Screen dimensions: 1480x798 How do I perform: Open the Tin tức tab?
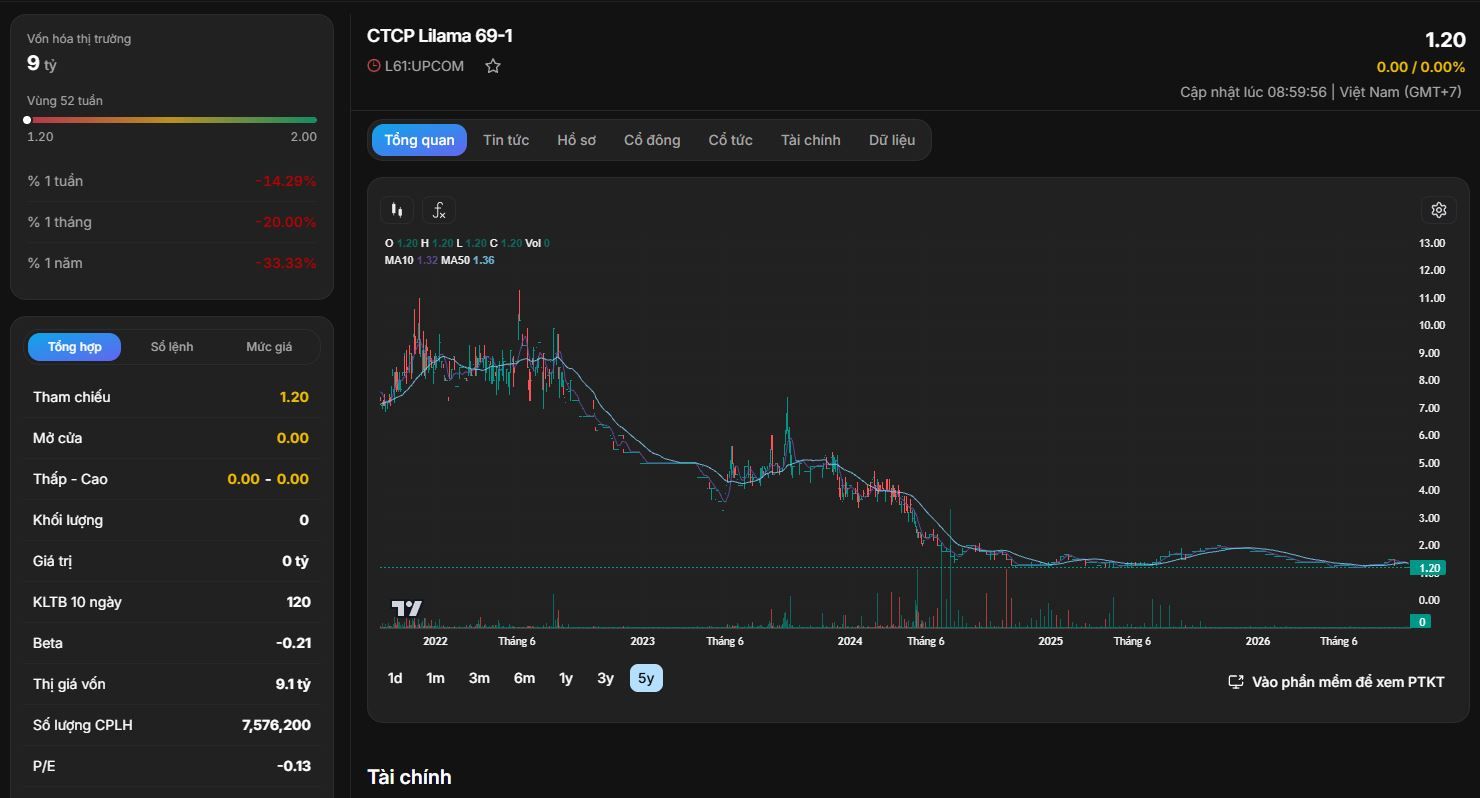point(506,140)
